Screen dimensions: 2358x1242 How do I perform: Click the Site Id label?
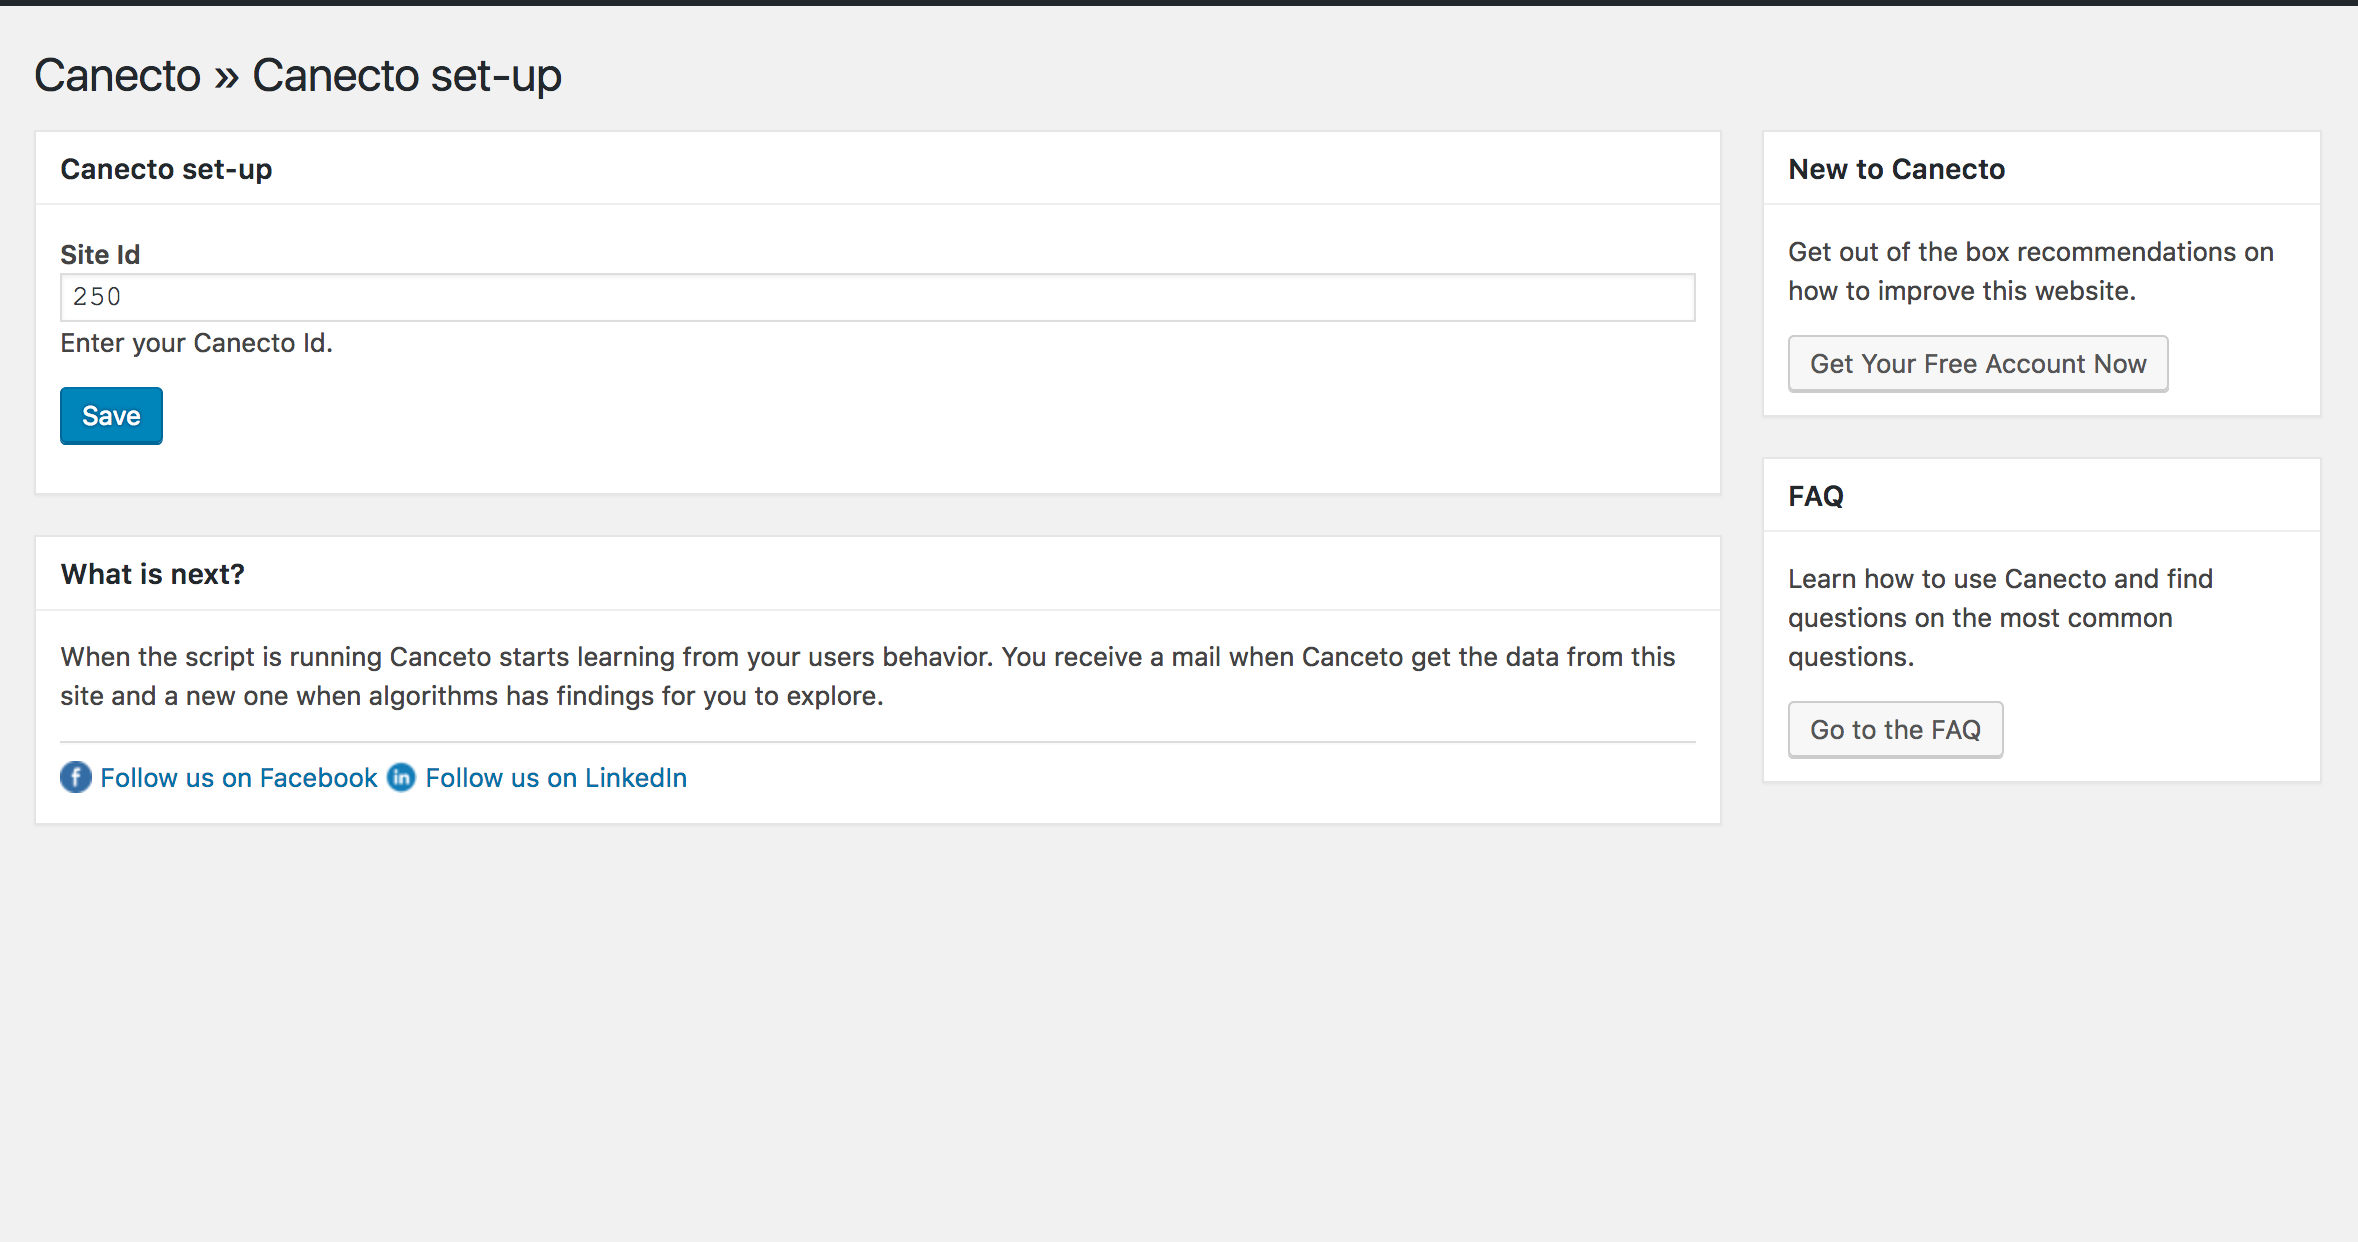(100, 254)
